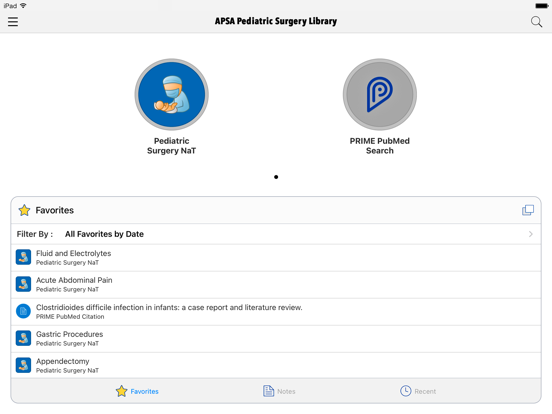The height and width of the screenshot is (414, 552).
Task: Tap the PRIME PubMed Search label
Action: 380,146
